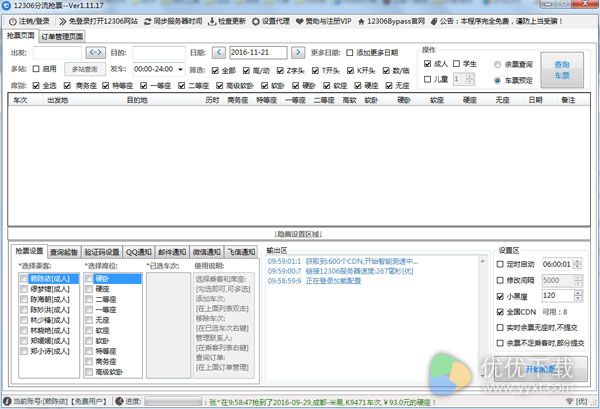Image resolution: width=600 pixels, height=409 pixels.
Task: Click the 历时 column header
Action: 212,100
